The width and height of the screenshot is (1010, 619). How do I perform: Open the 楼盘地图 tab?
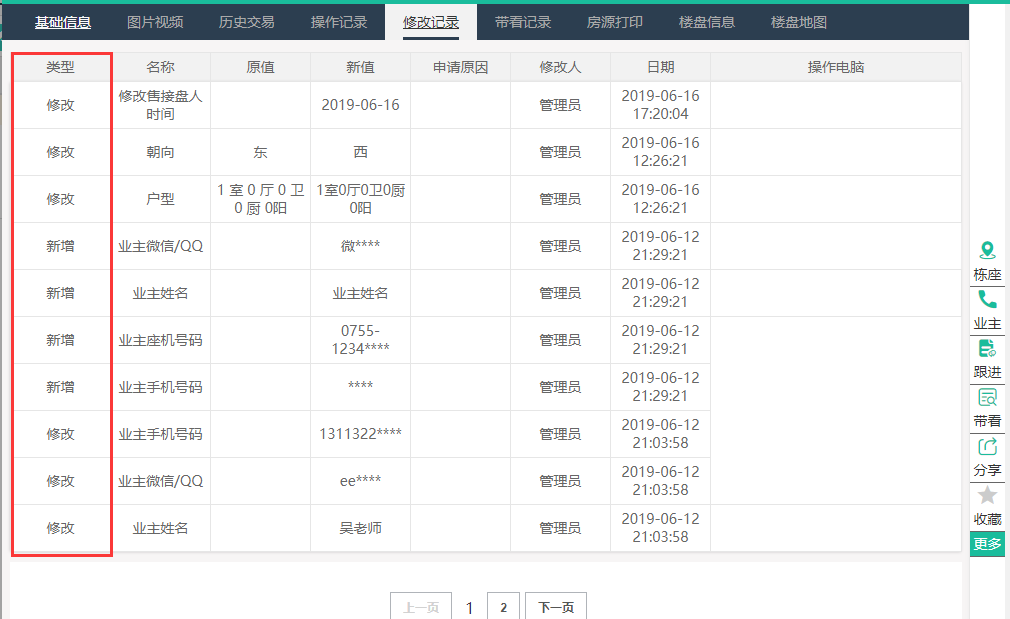coord(799,22)
